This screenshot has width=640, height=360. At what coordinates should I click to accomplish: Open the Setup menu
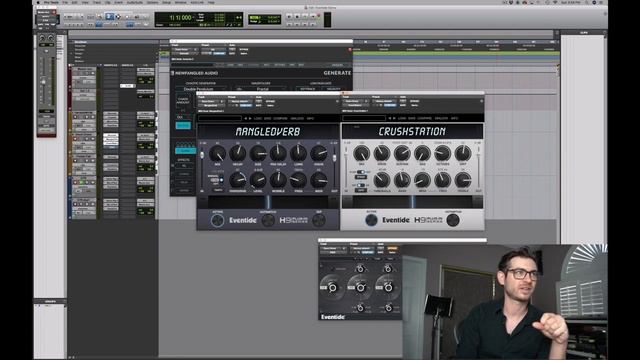pos(166,2)
